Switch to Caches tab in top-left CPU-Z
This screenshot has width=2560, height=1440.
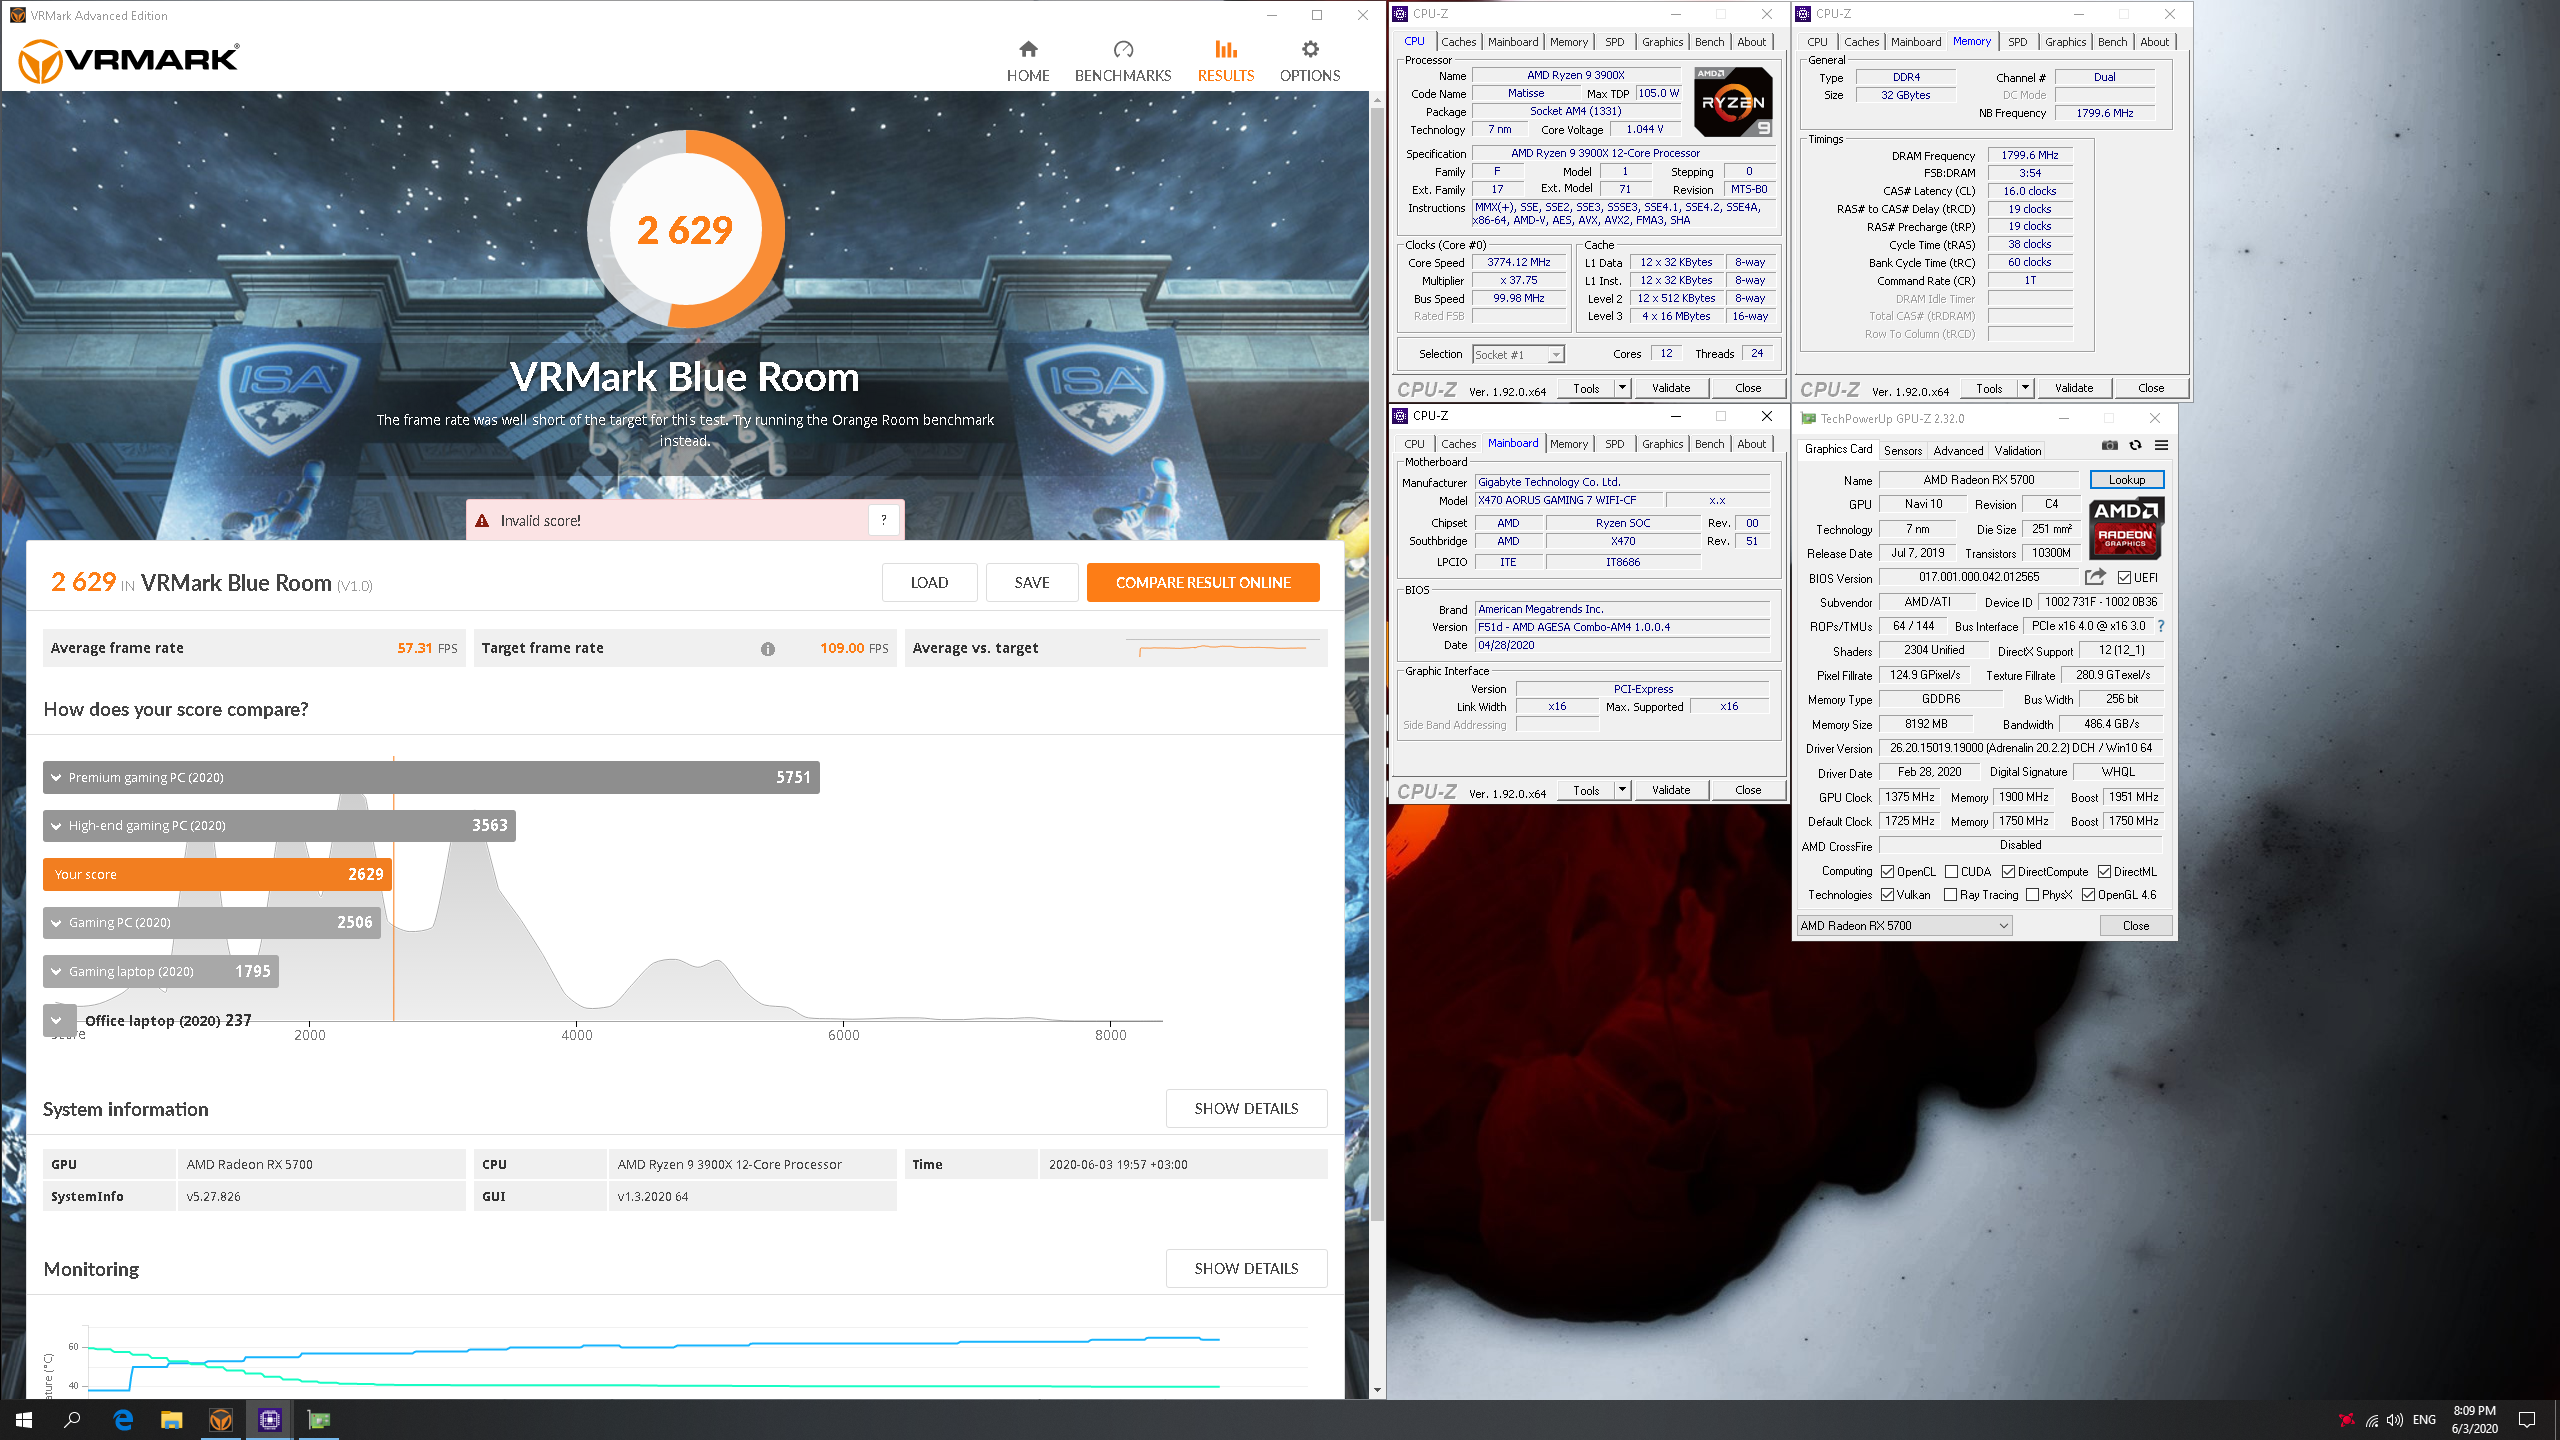point(1458,42)
